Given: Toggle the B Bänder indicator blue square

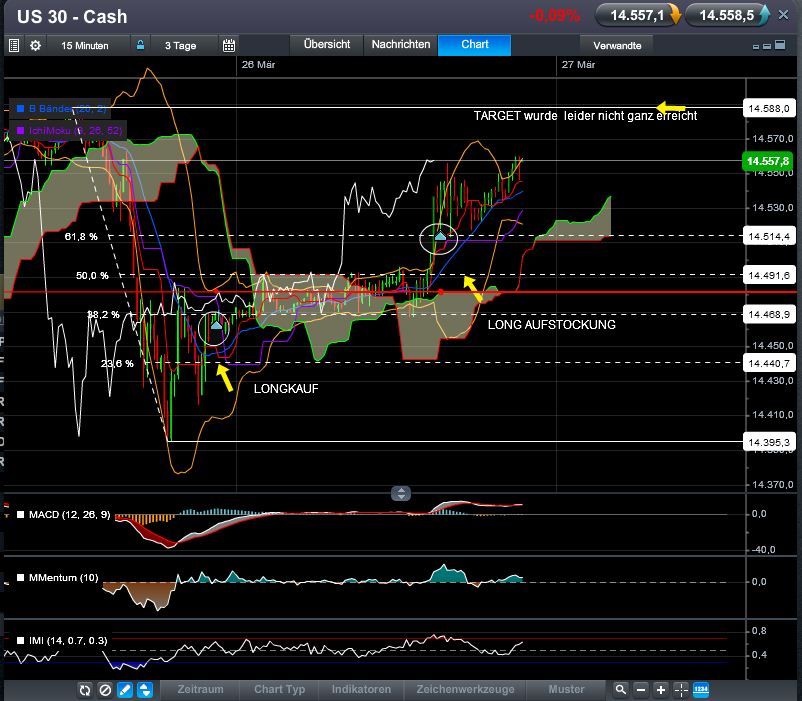Looking at the screenshot, I should click(21, 108).
